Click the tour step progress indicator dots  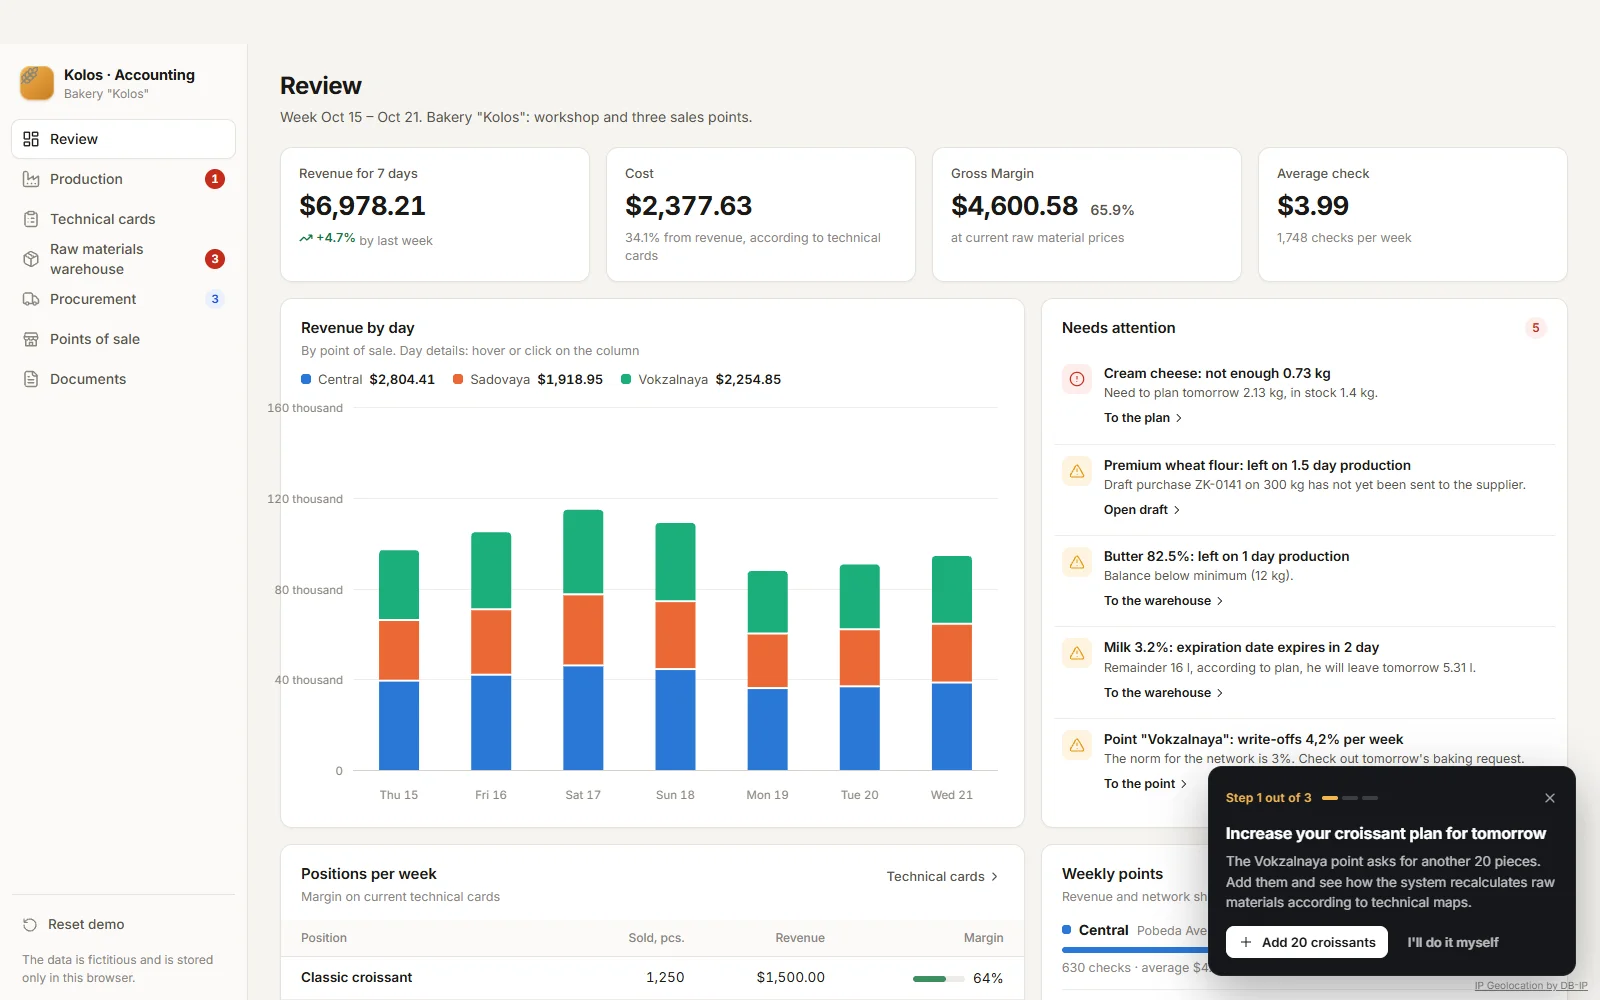pyautogui.click(x=1350, y=798)
